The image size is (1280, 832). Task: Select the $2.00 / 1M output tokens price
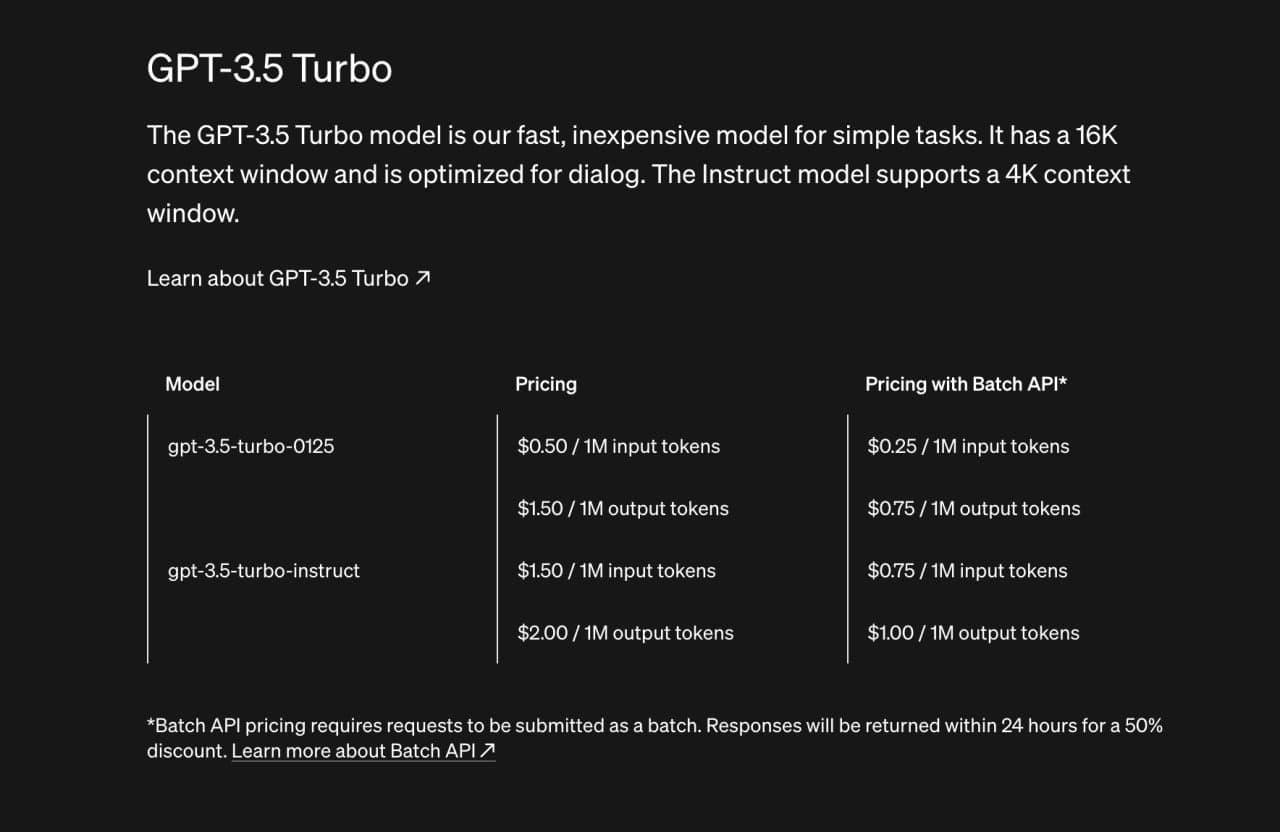point(625,633)
